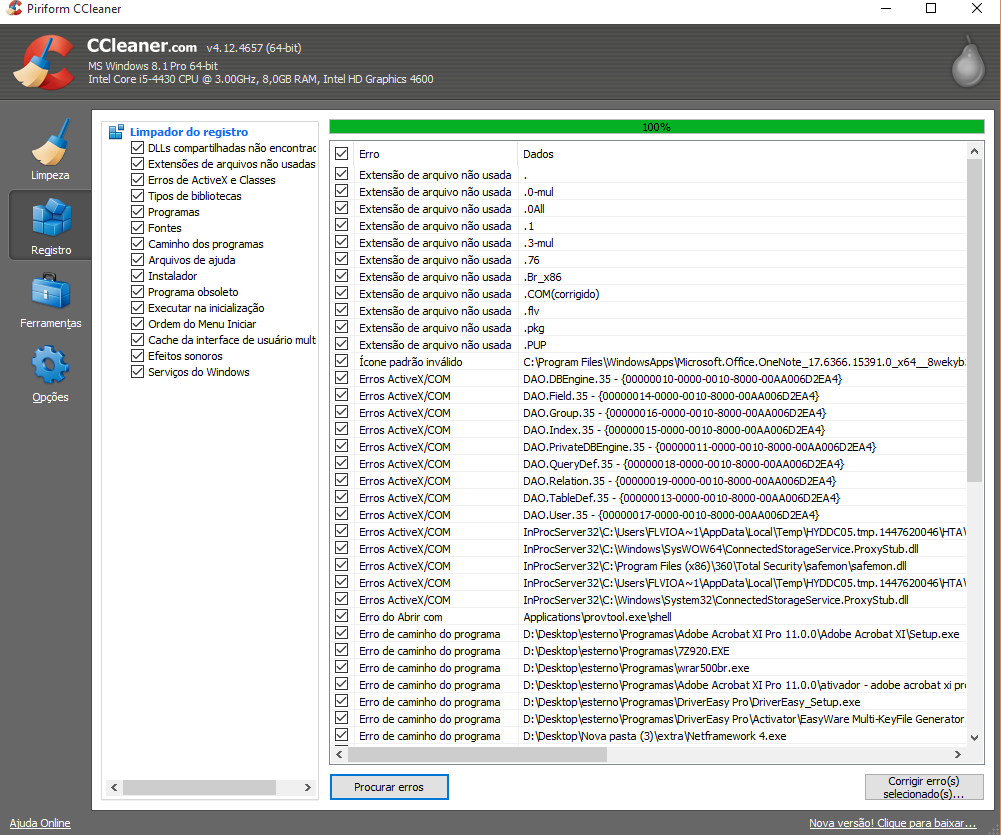Click the 100% scan progress bar
This screenshot has width=1001, height=835.
656,127
